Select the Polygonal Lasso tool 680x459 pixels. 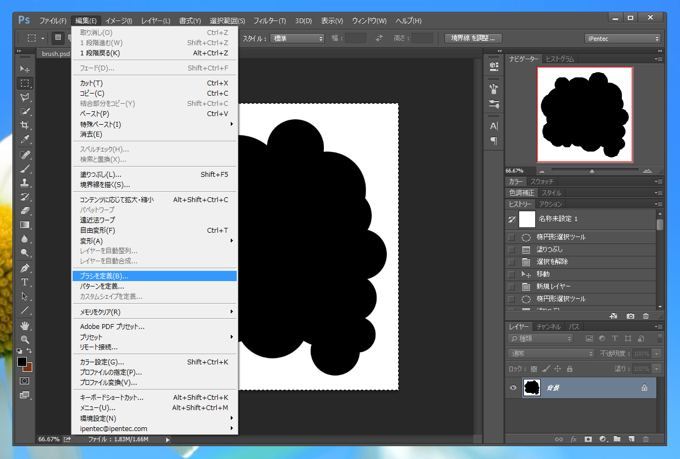[25, 97]
